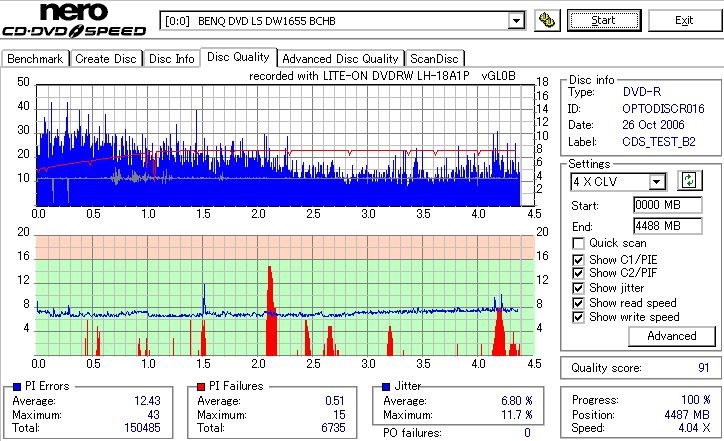
Task: Click the PI Failures lower graph
Action: pyautogui.click(x=285, y=296)
